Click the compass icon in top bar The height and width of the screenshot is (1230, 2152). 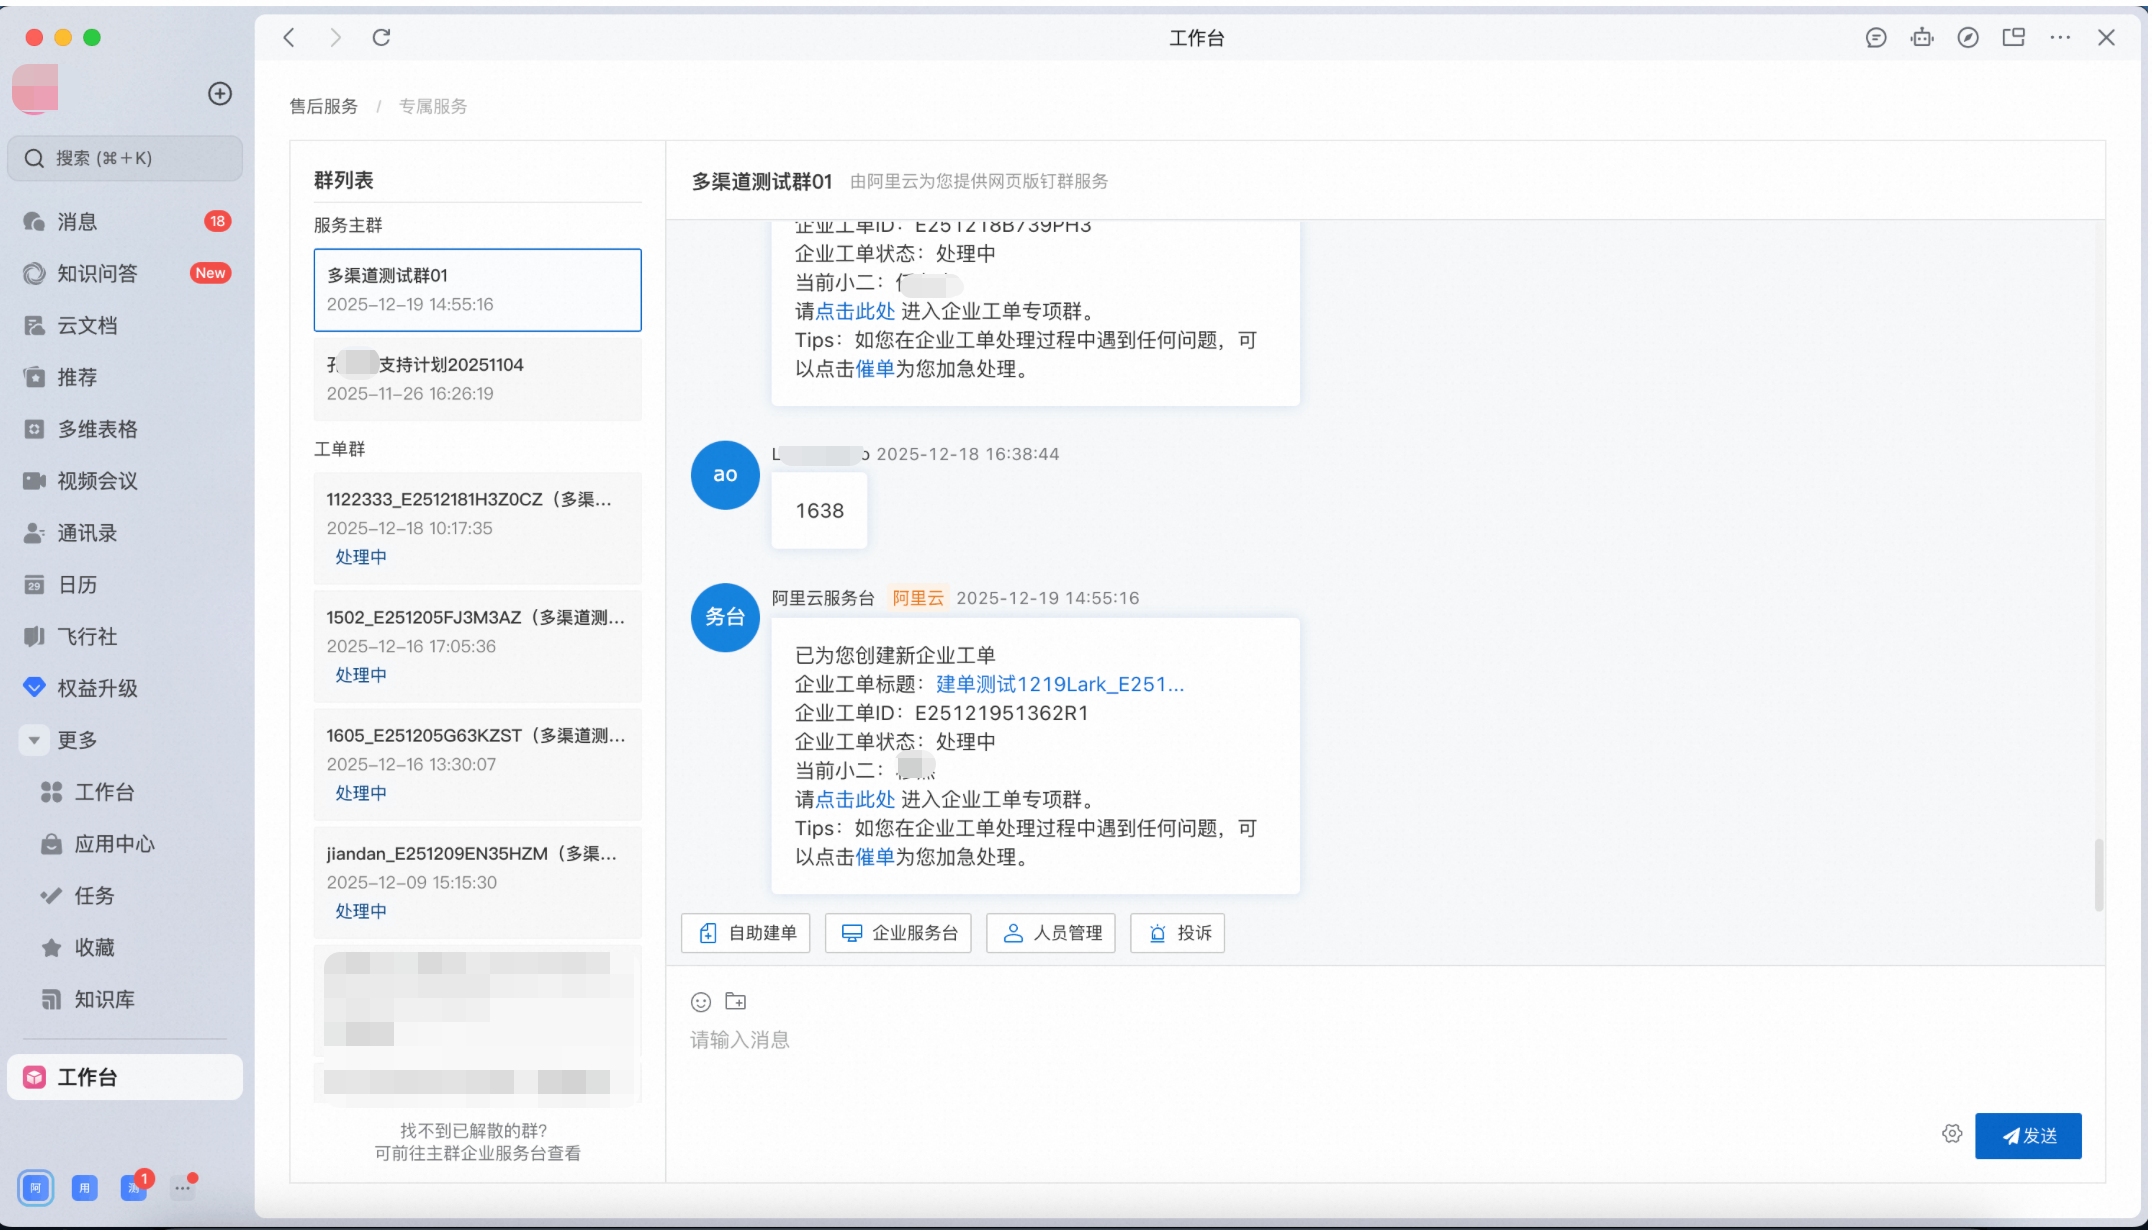tap(1968, 38)
